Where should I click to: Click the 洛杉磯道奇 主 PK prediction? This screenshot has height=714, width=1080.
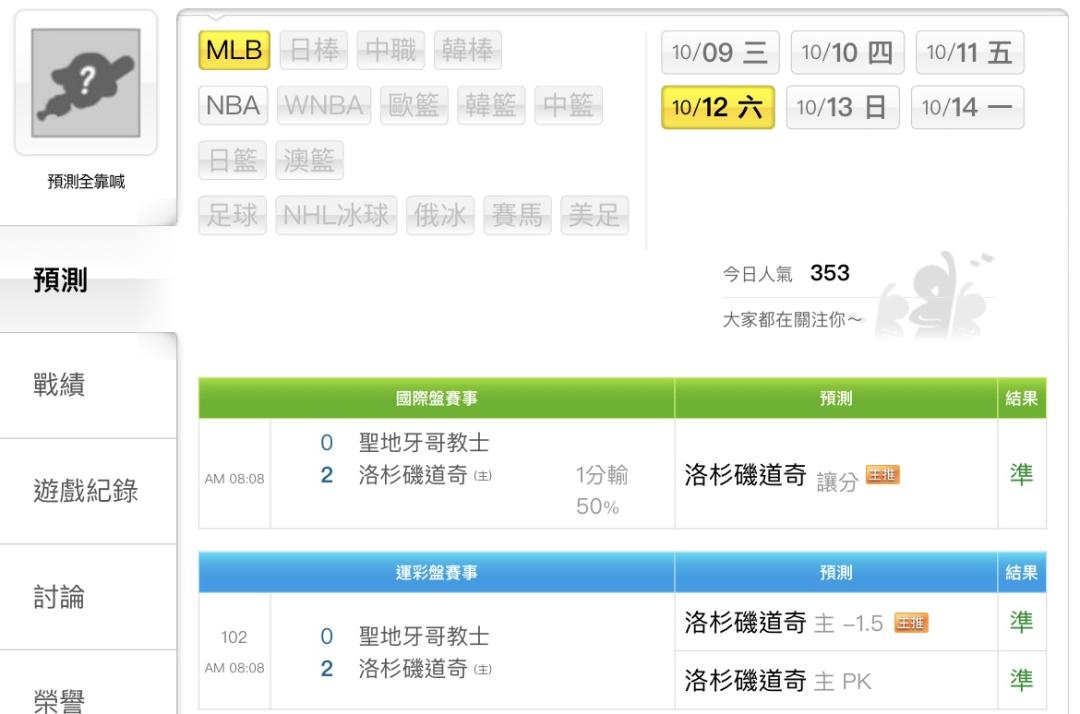[x=777, y=681]
